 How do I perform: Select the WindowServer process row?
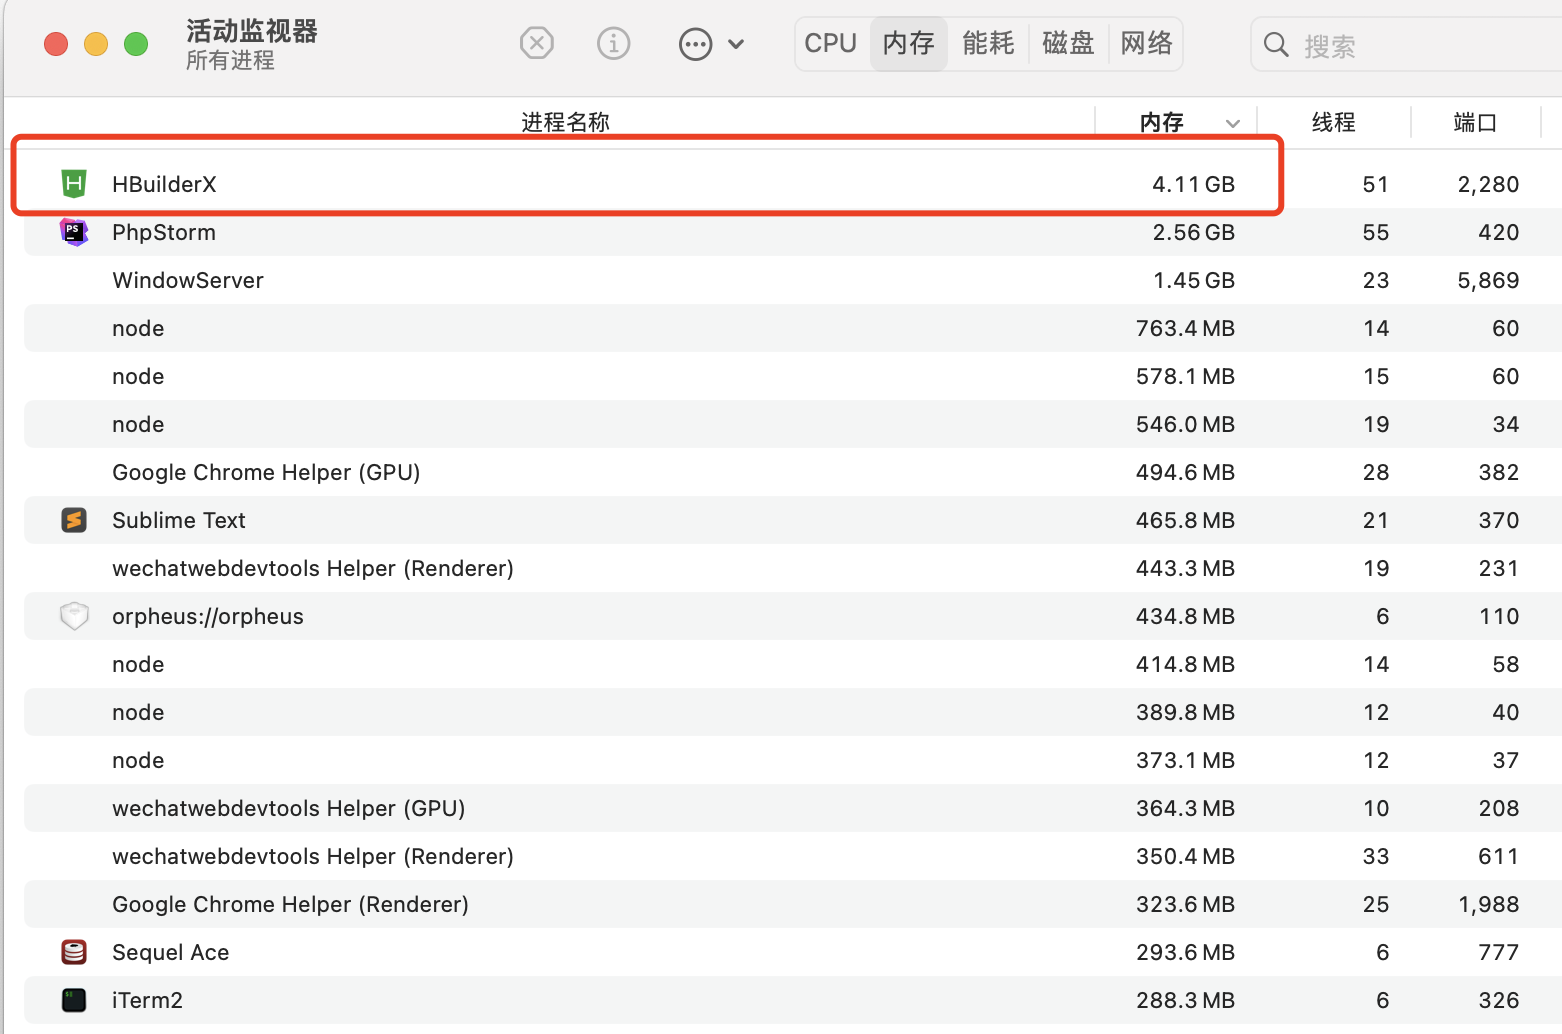[793, 280]
